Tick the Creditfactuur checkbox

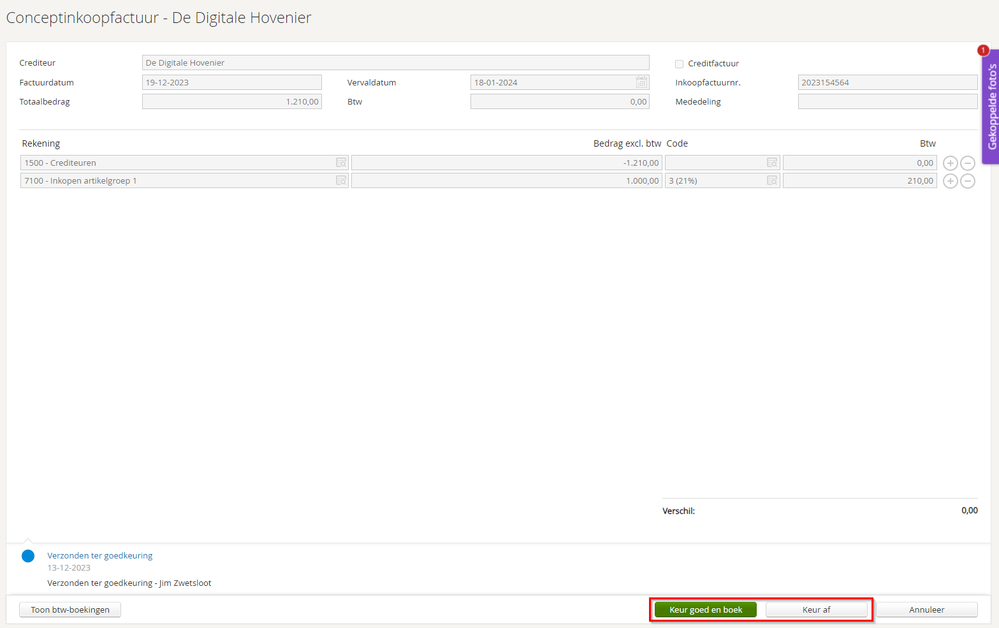(x=679, y=64)
